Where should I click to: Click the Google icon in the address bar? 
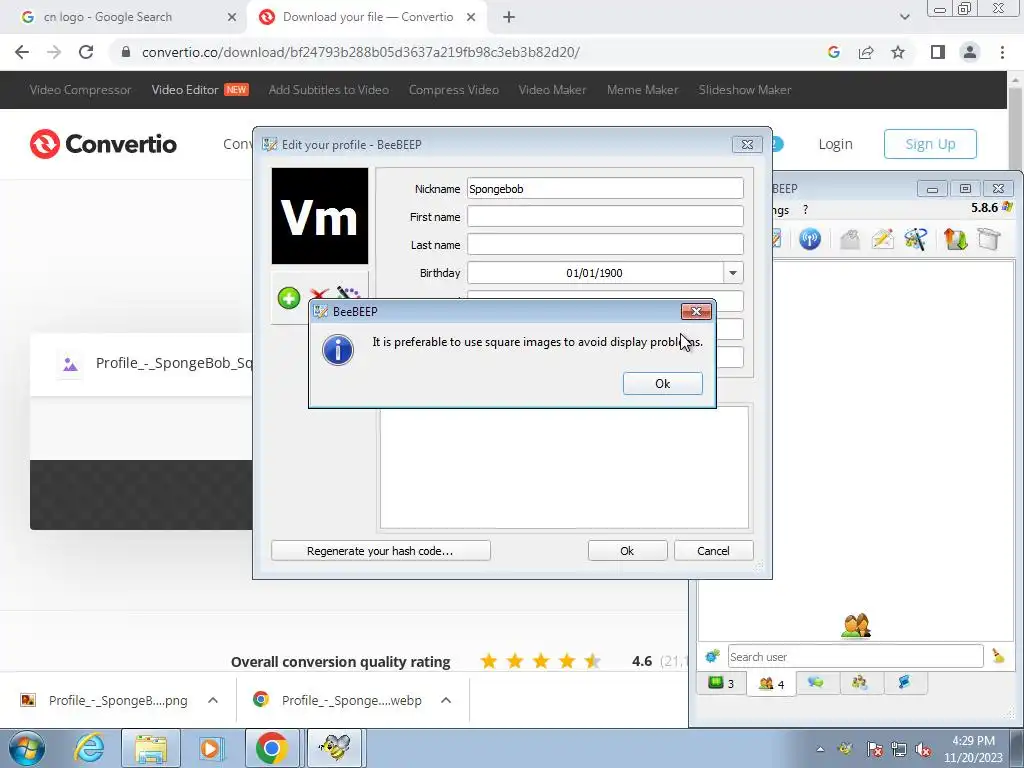pos(833,52)
